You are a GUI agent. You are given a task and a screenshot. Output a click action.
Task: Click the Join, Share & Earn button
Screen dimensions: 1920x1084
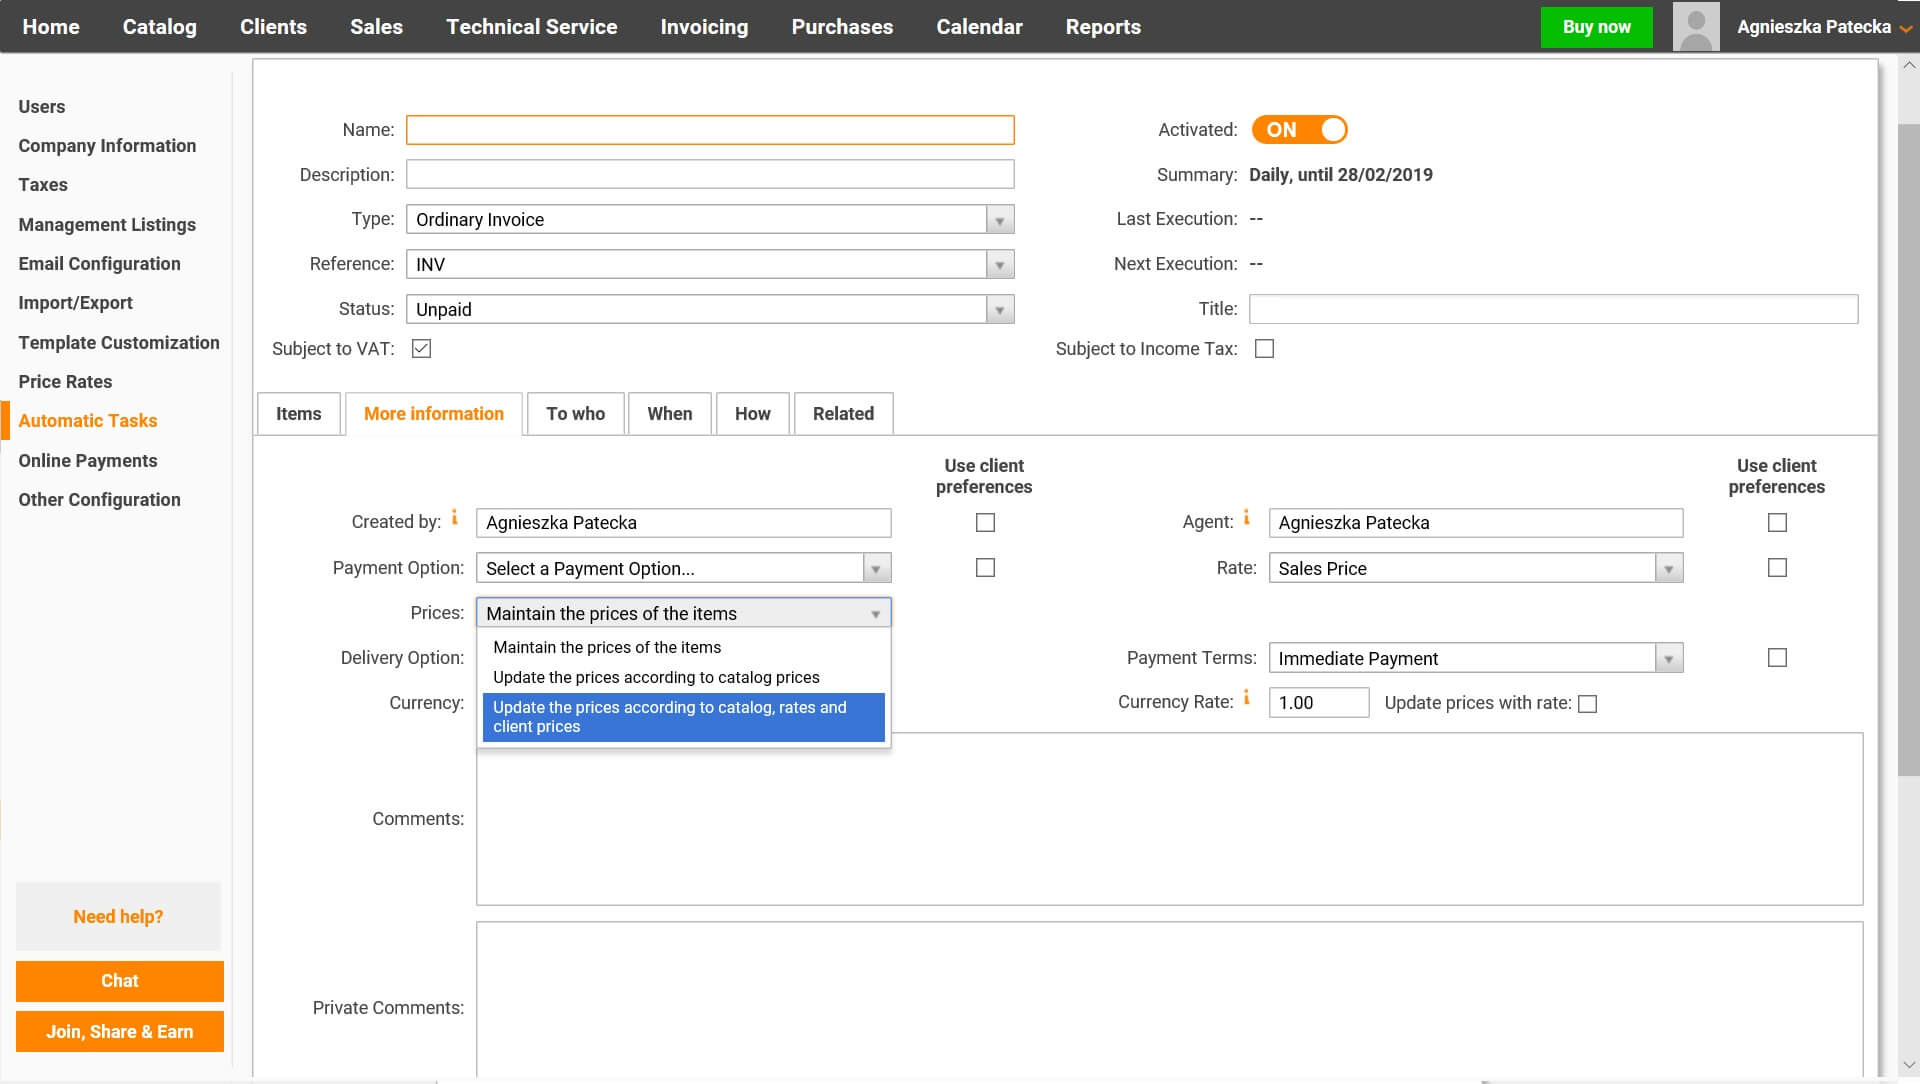click(120, 1032)
